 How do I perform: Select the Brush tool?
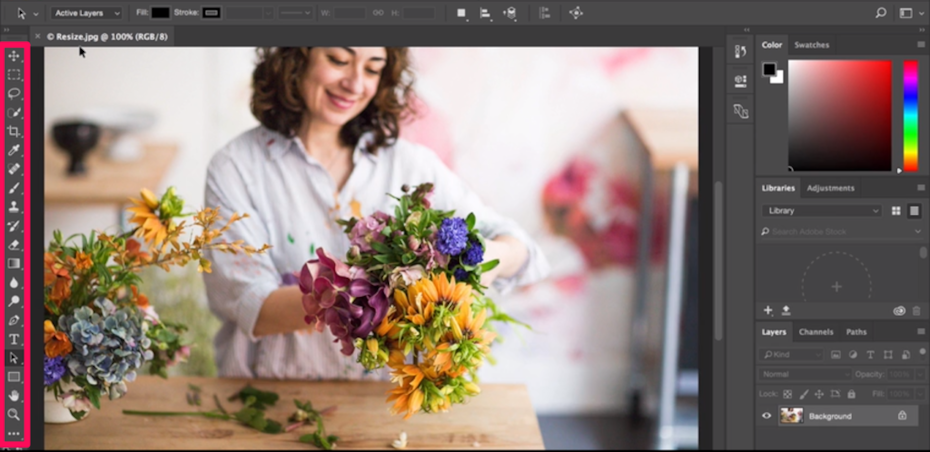click(x=14, y=188)
